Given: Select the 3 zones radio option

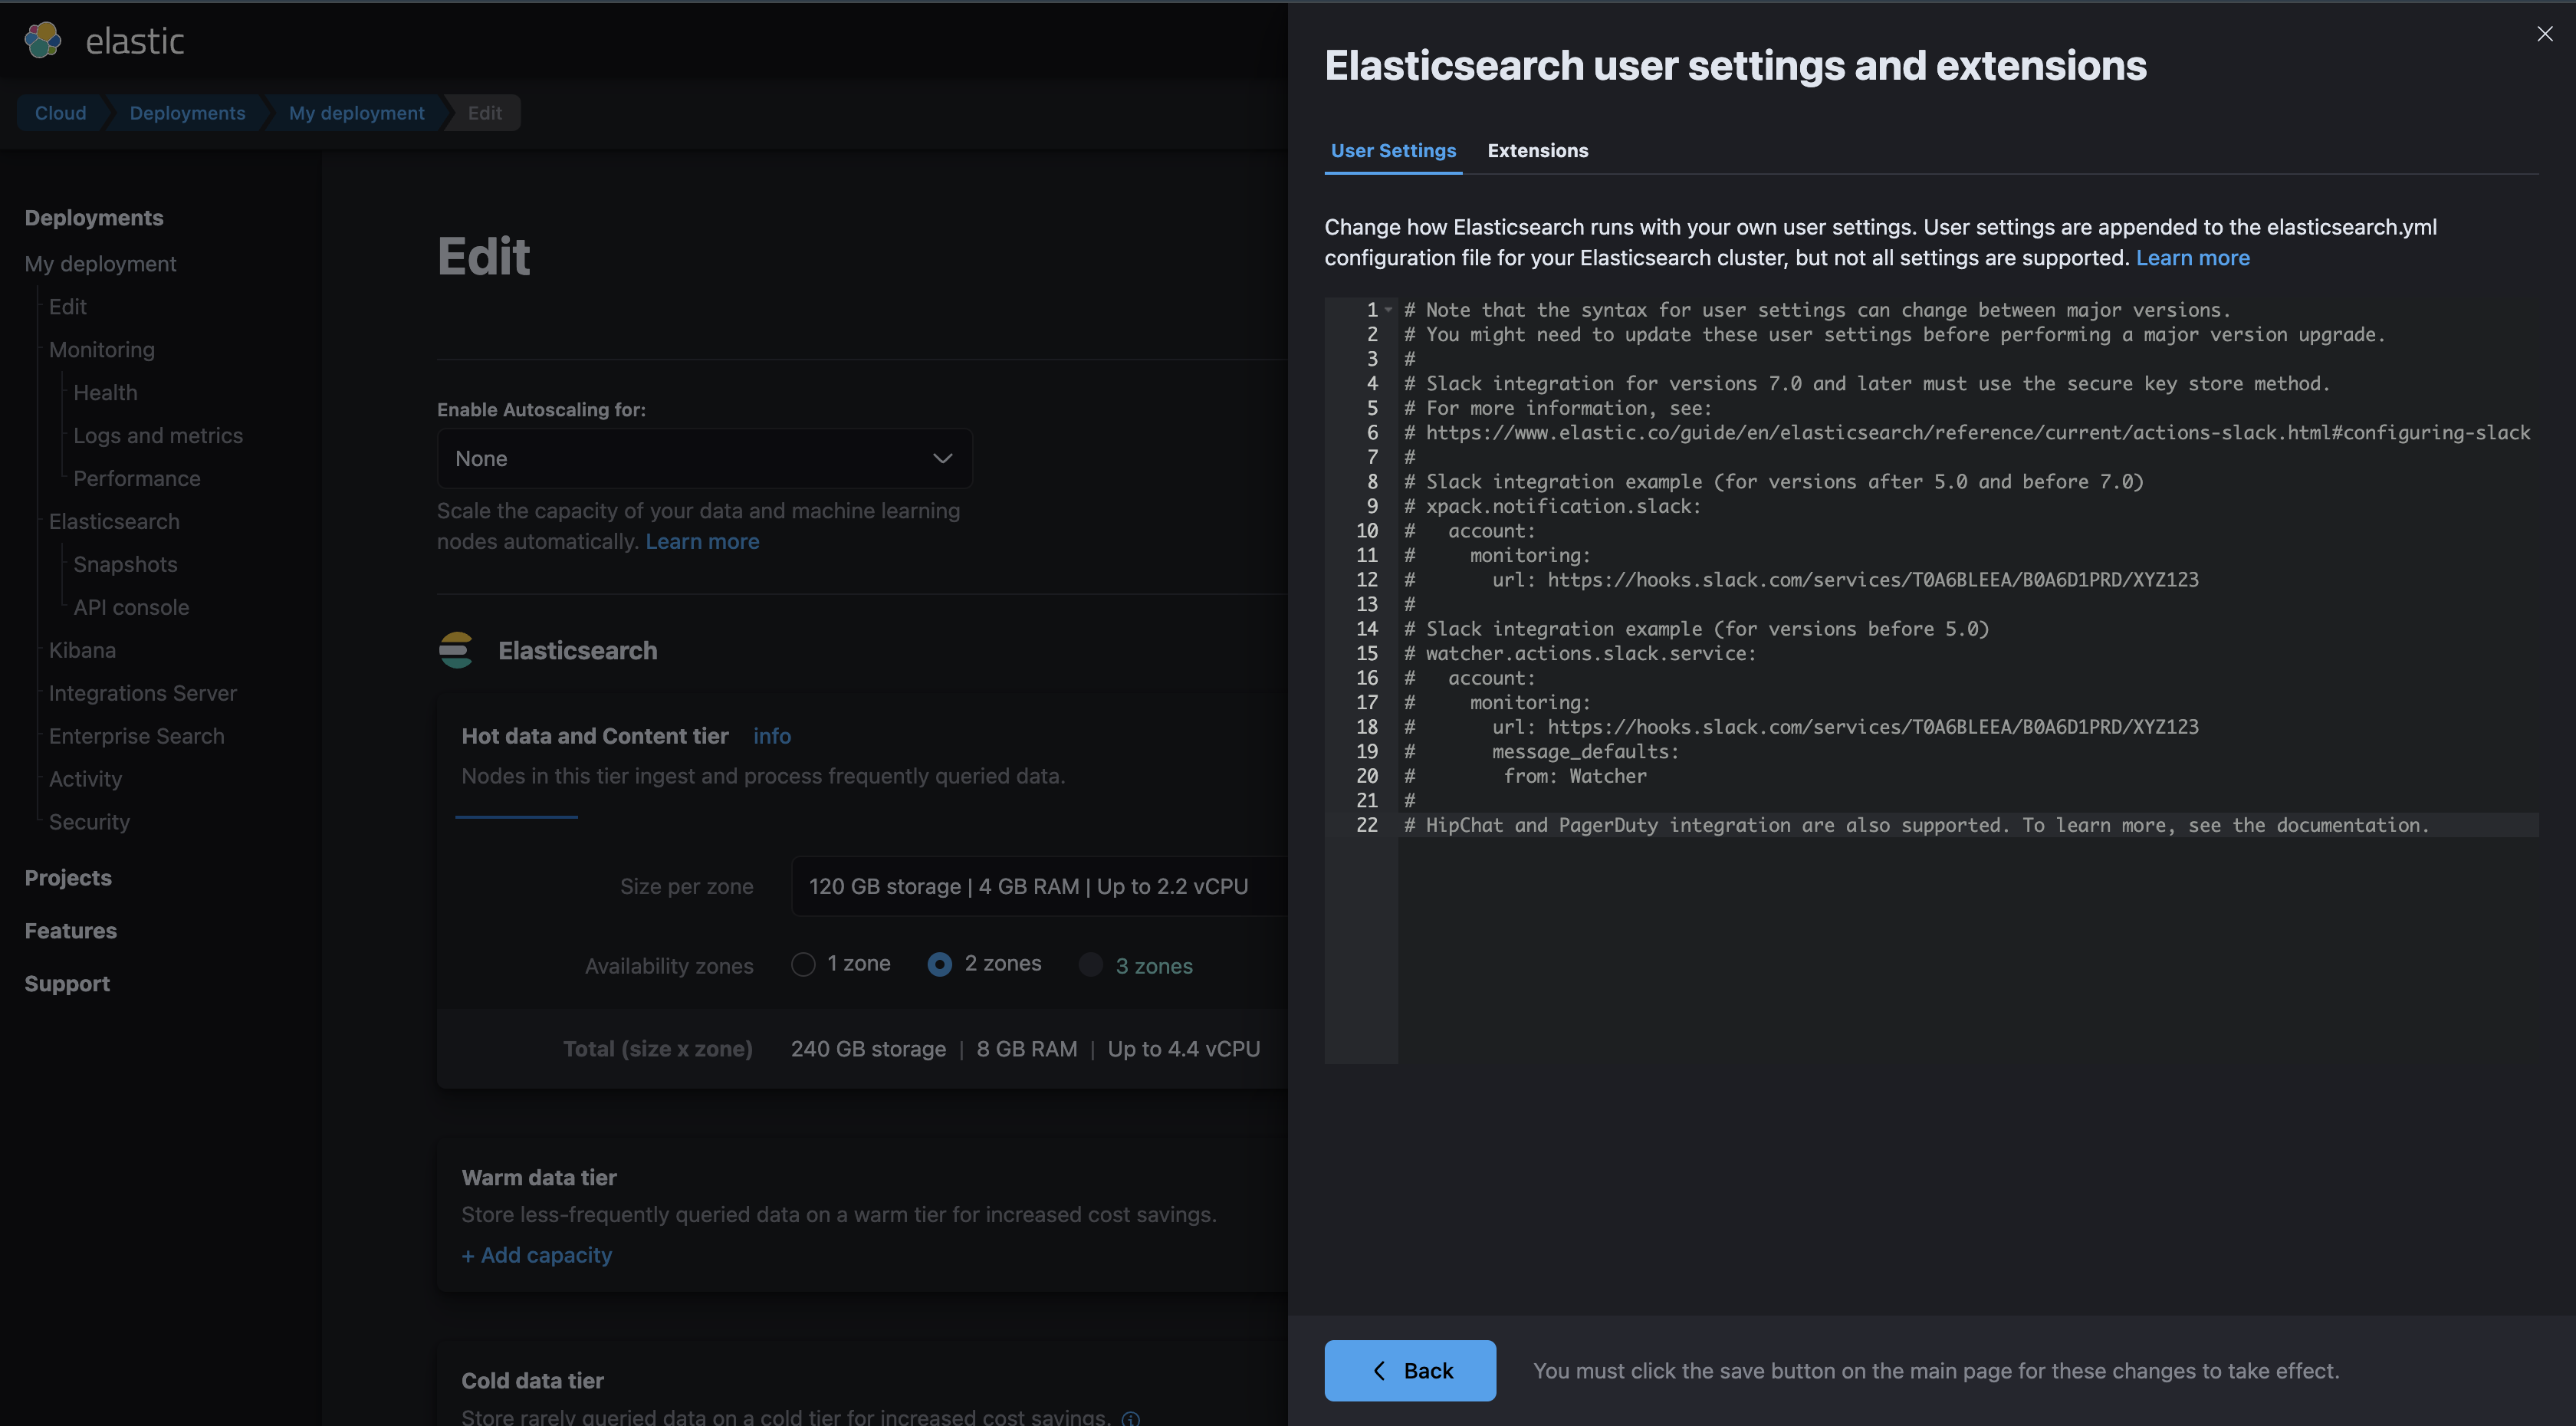Looking at the screenshot, I should point(1091,964).
